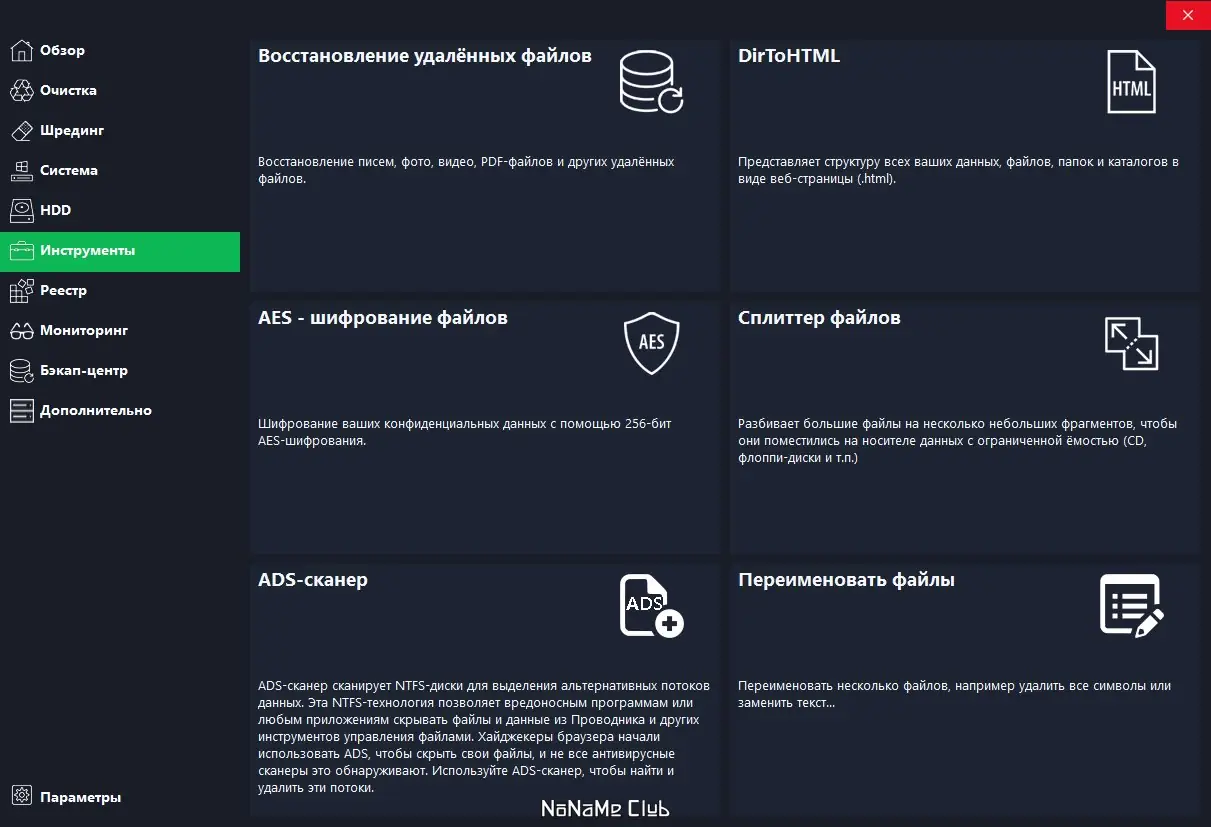The image size is (1211, 827).
Task: Click the eraser icon next to Шрединг
Action: tap(21, 130)
